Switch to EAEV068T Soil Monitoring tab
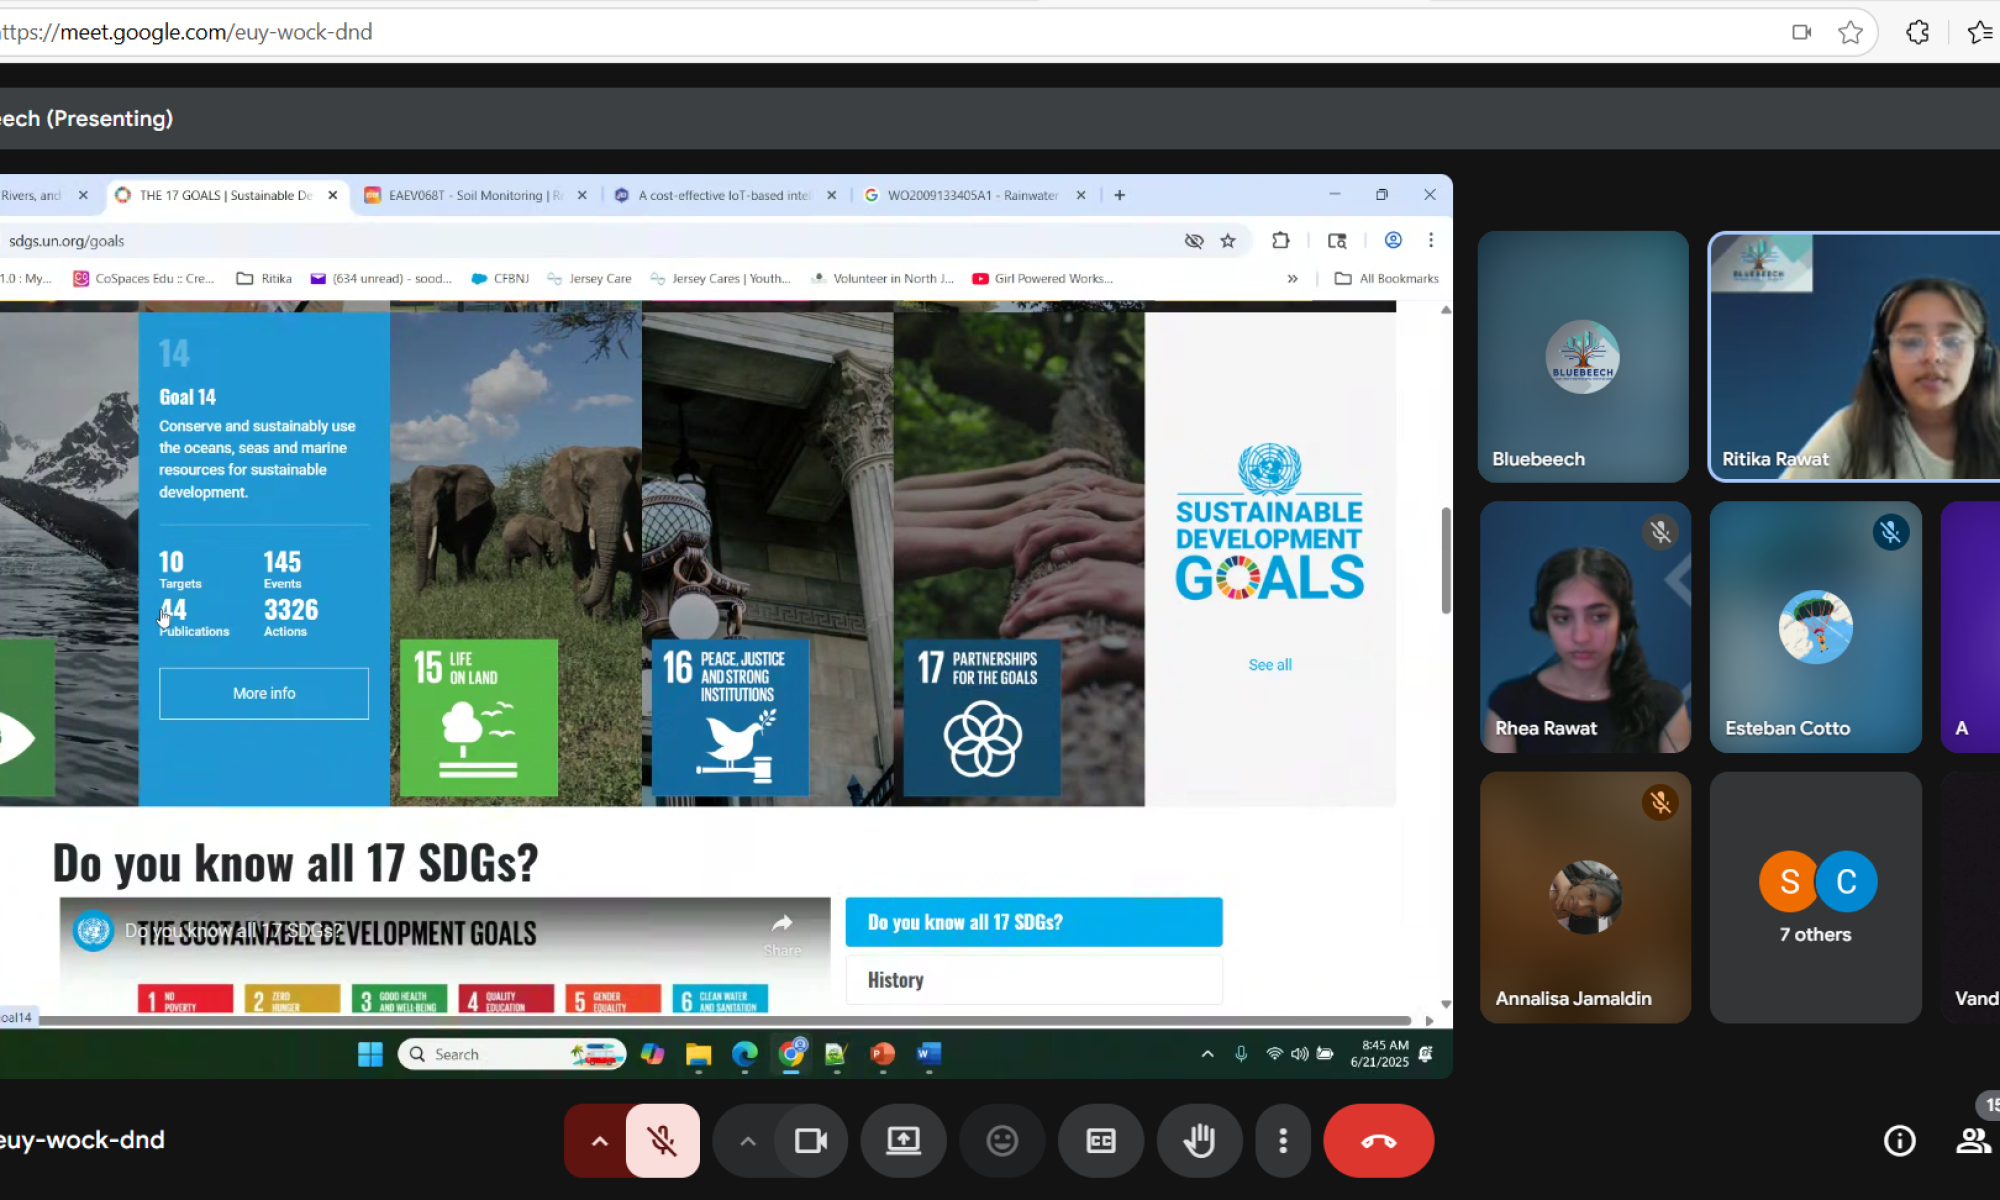2000x1200 pixels. click(476, 195)
